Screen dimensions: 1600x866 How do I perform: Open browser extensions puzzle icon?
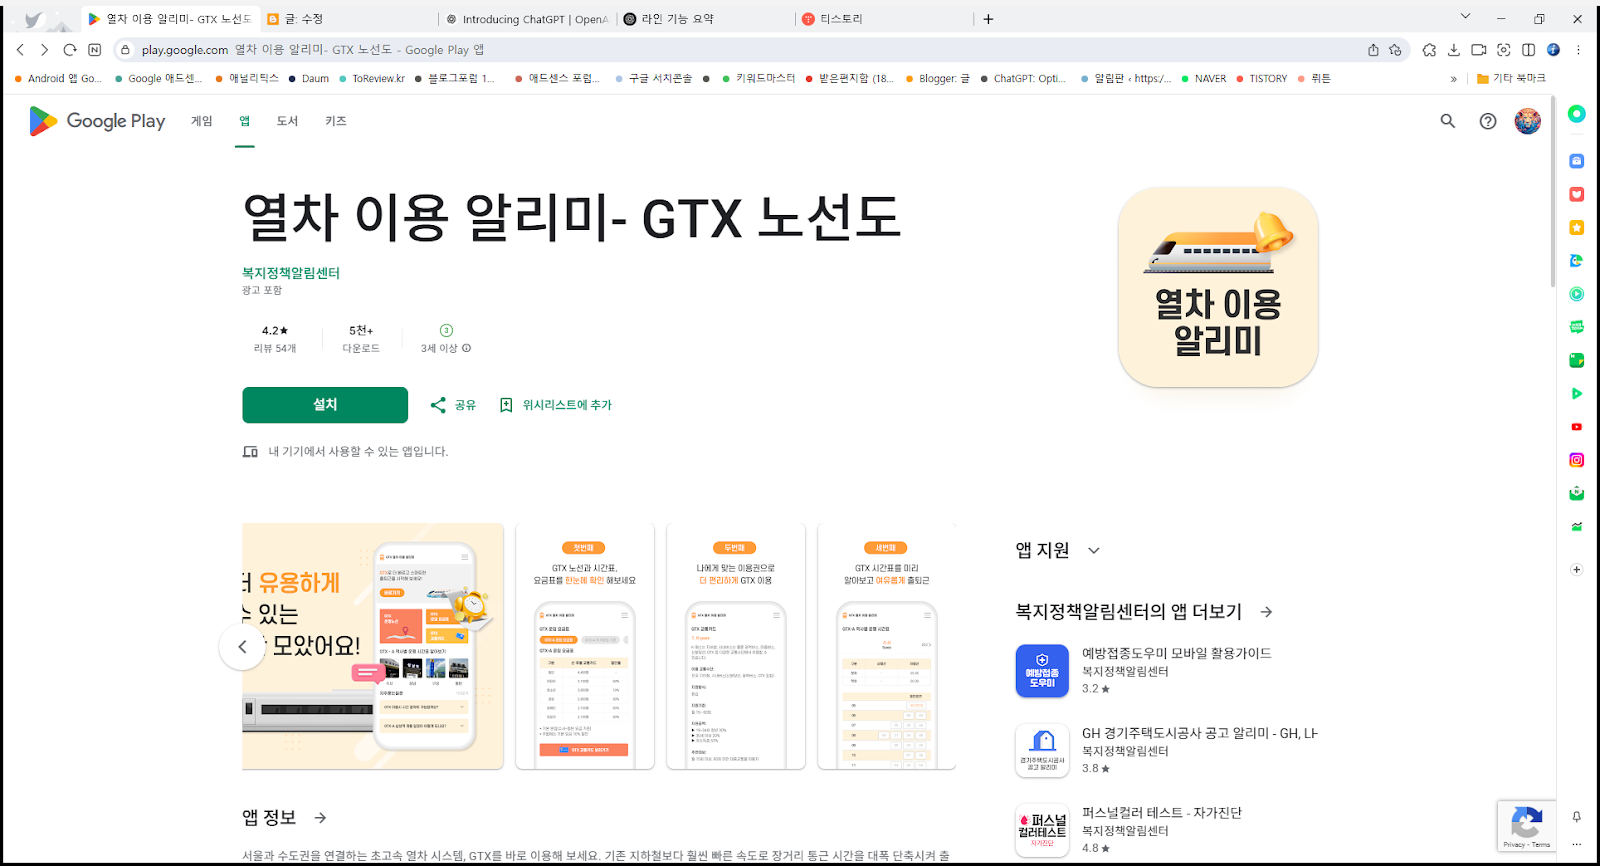[1429, 49]
